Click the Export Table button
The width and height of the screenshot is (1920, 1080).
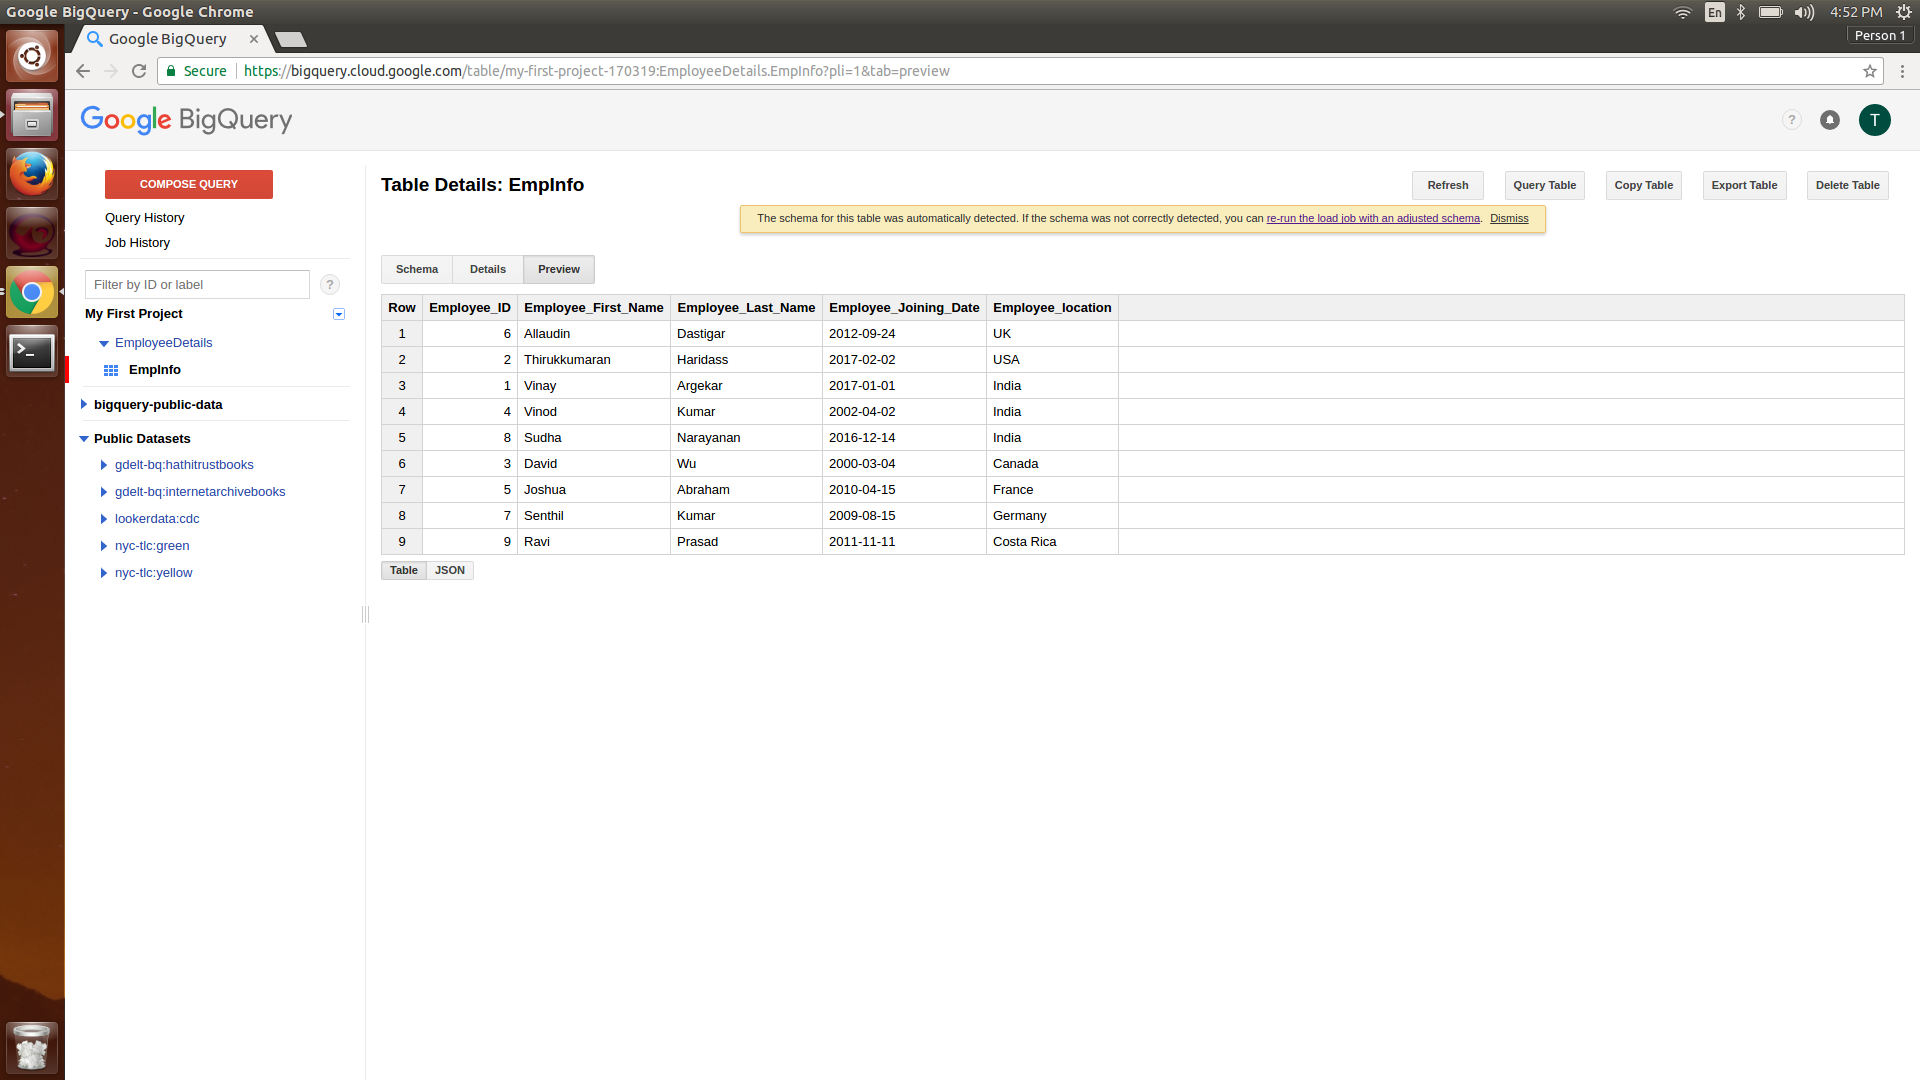1745,185
